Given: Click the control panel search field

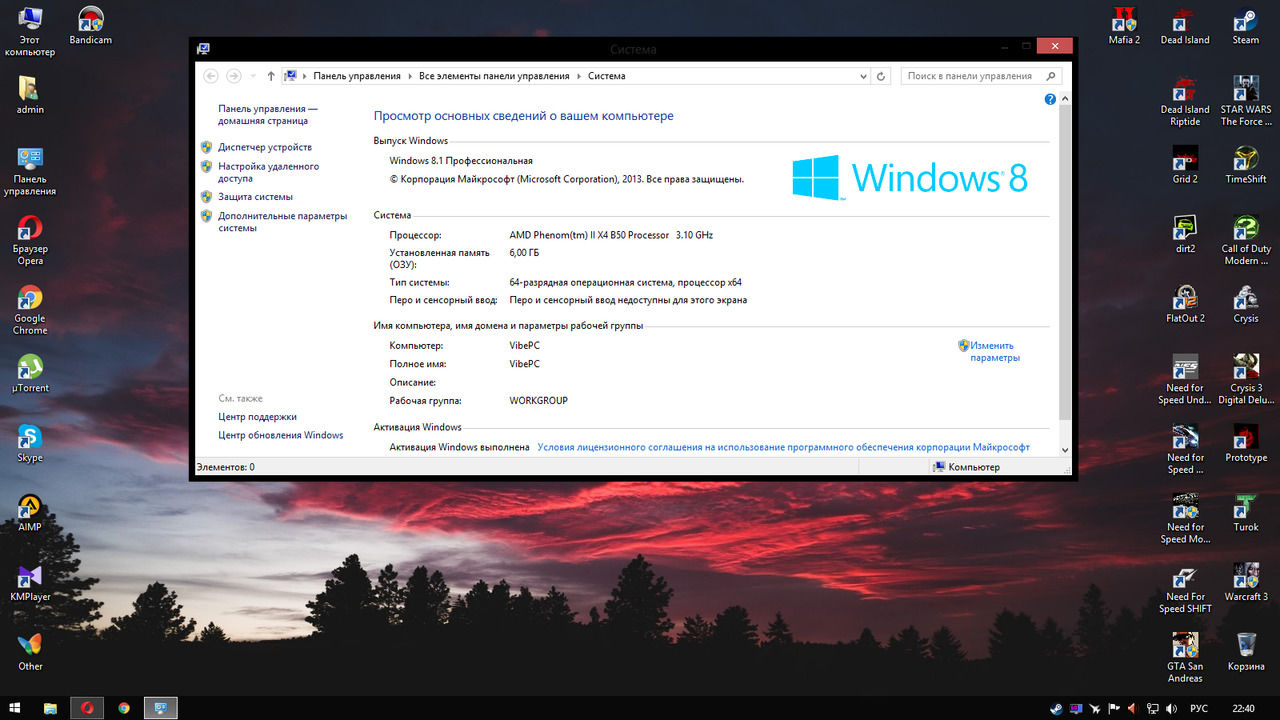Looking at the screenshot, I should tap(980, 76).
